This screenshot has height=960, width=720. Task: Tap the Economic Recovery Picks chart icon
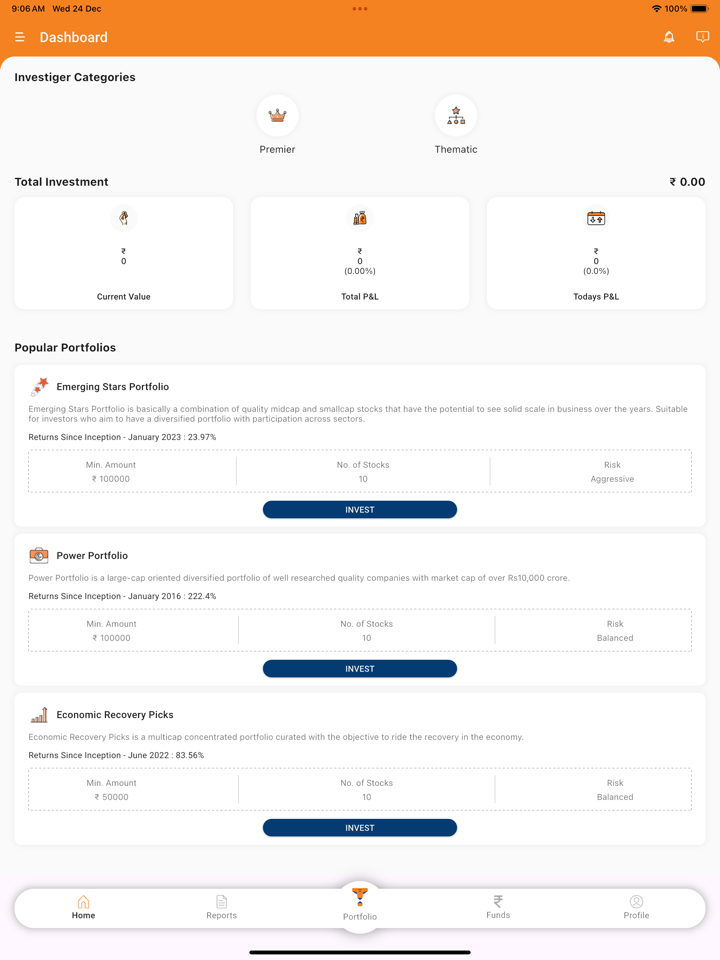tap(39, 715)
